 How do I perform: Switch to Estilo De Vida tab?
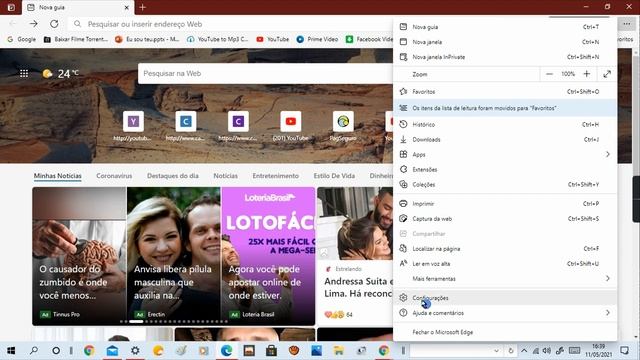[334, 176]
